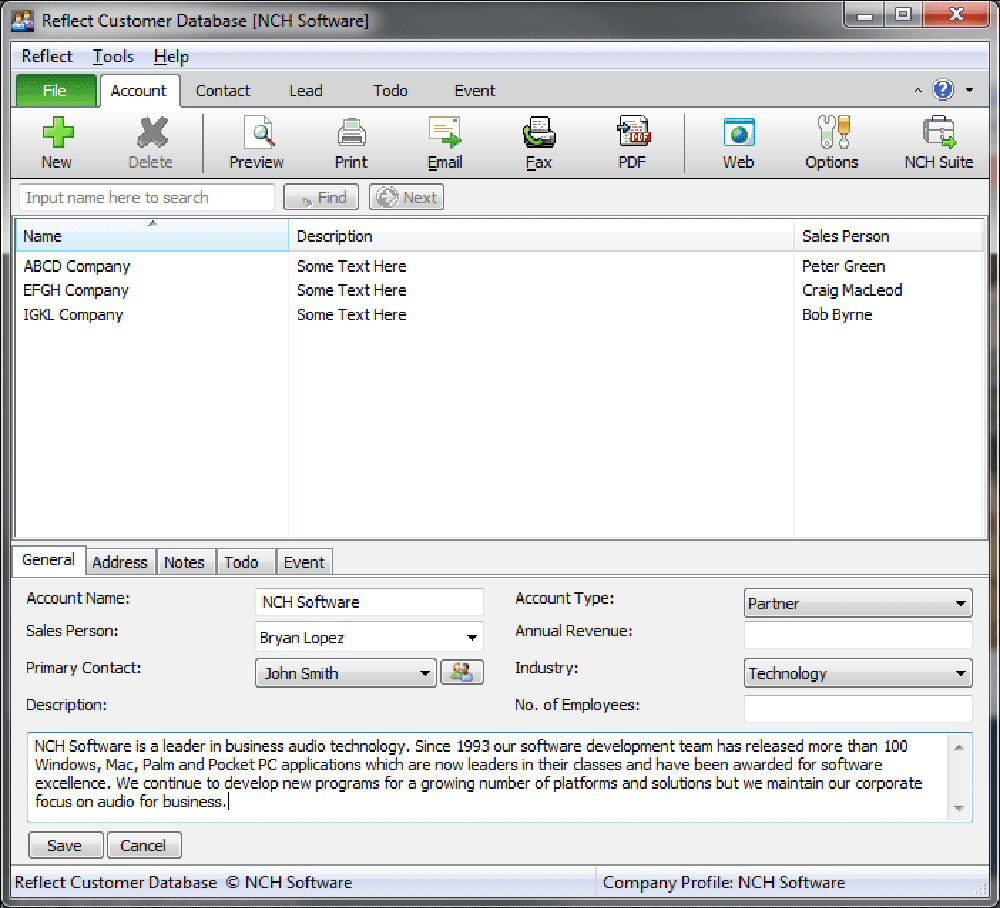Collapse the ribbon with the caret icon
This screenshot has height=908, width=1000.
coord(918,91)
